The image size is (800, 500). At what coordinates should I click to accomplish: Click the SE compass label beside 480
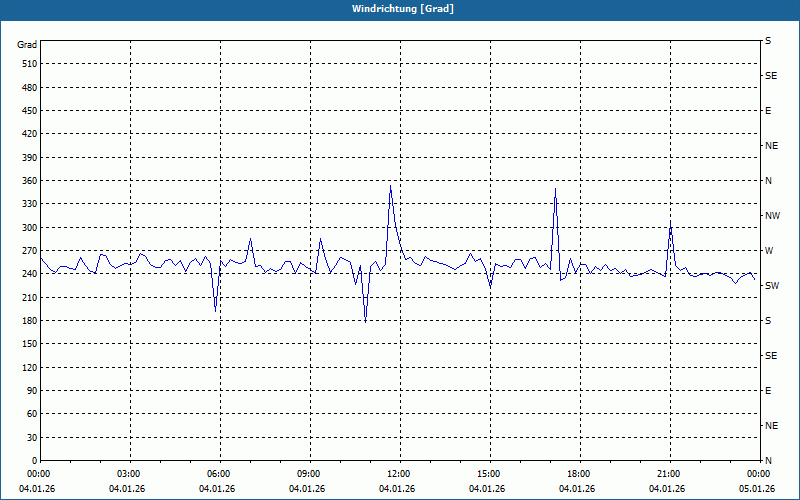tap(771, 76)
